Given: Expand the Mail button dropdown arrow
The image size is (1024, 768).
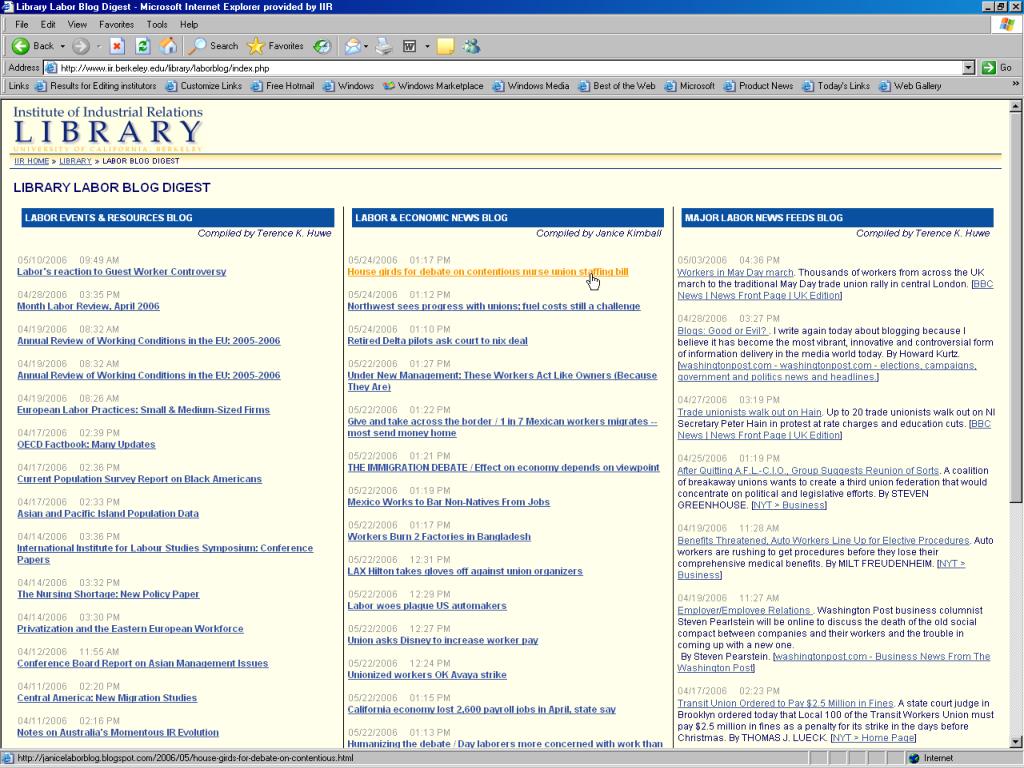Looking at the screenshot, I should pos(366,46).
